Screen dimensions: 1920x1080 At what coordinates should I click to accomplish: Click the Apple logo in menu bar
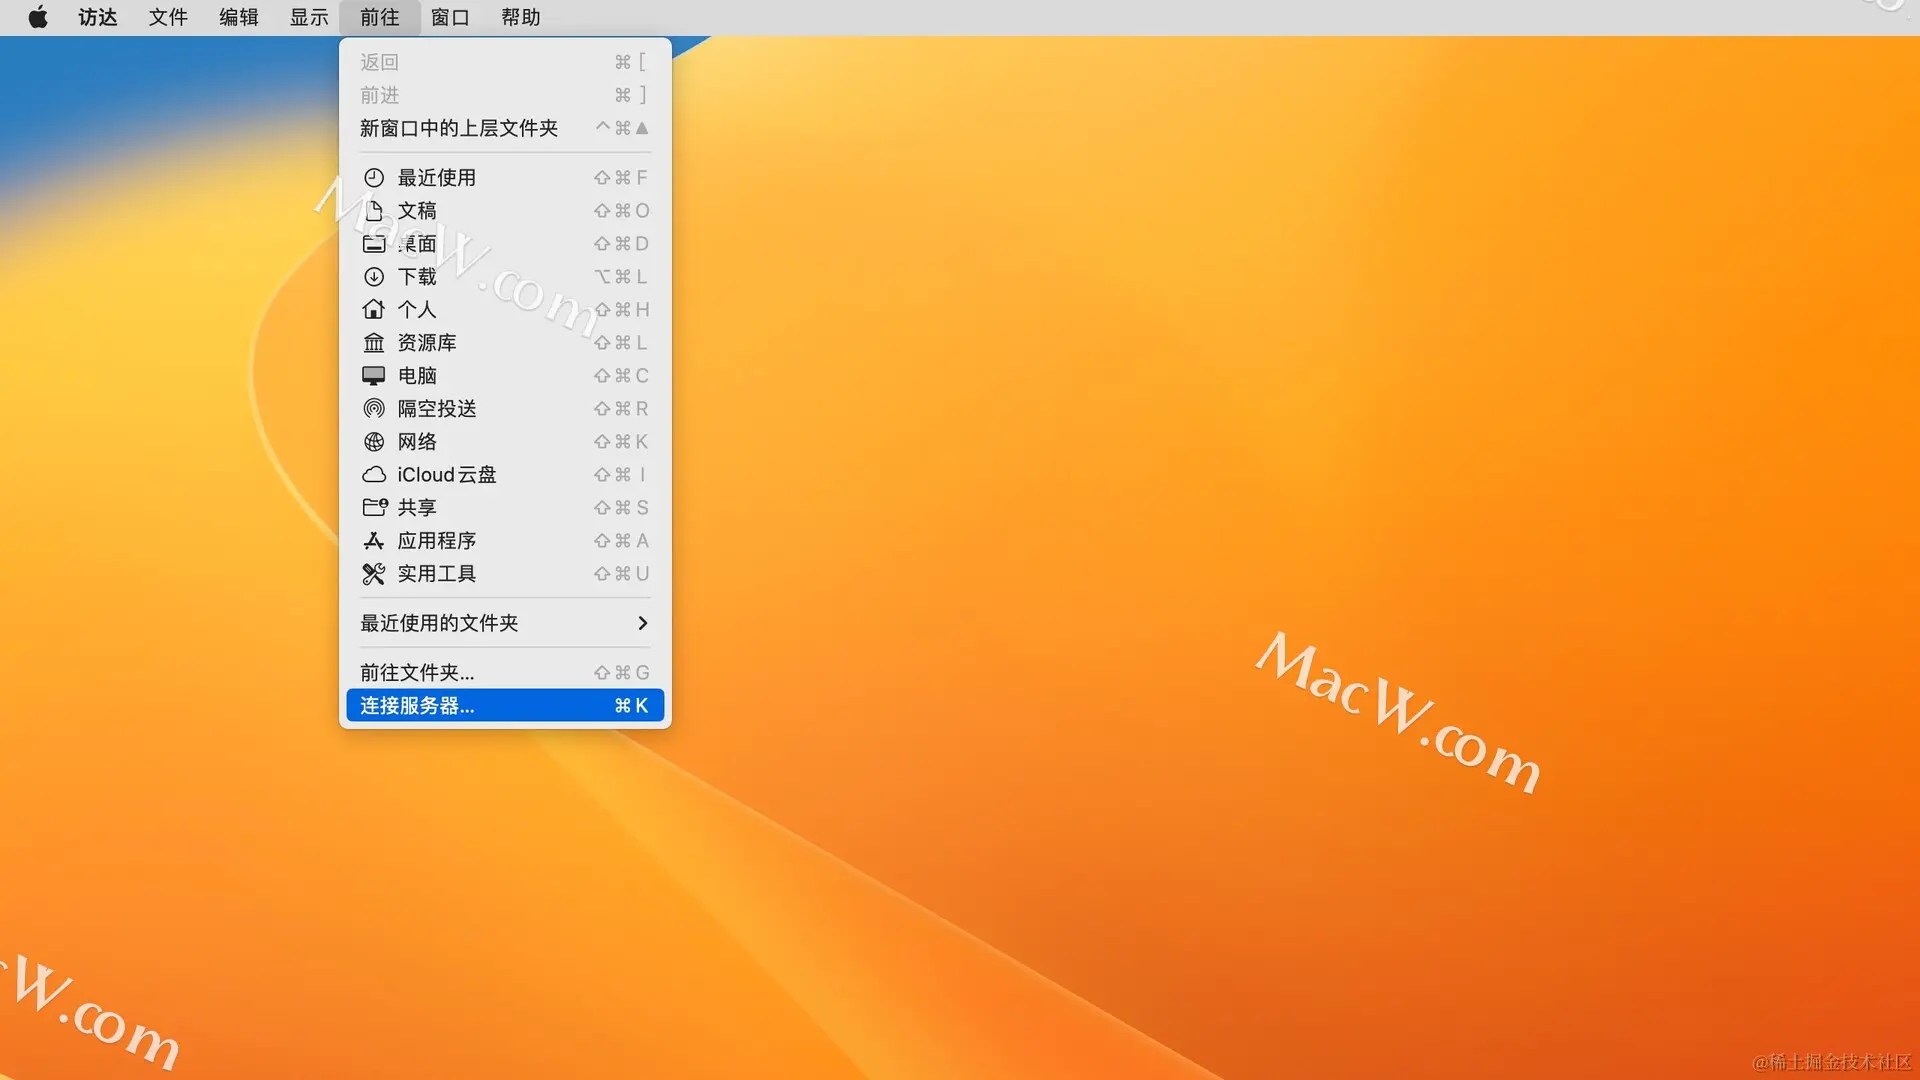pos(38,17)
